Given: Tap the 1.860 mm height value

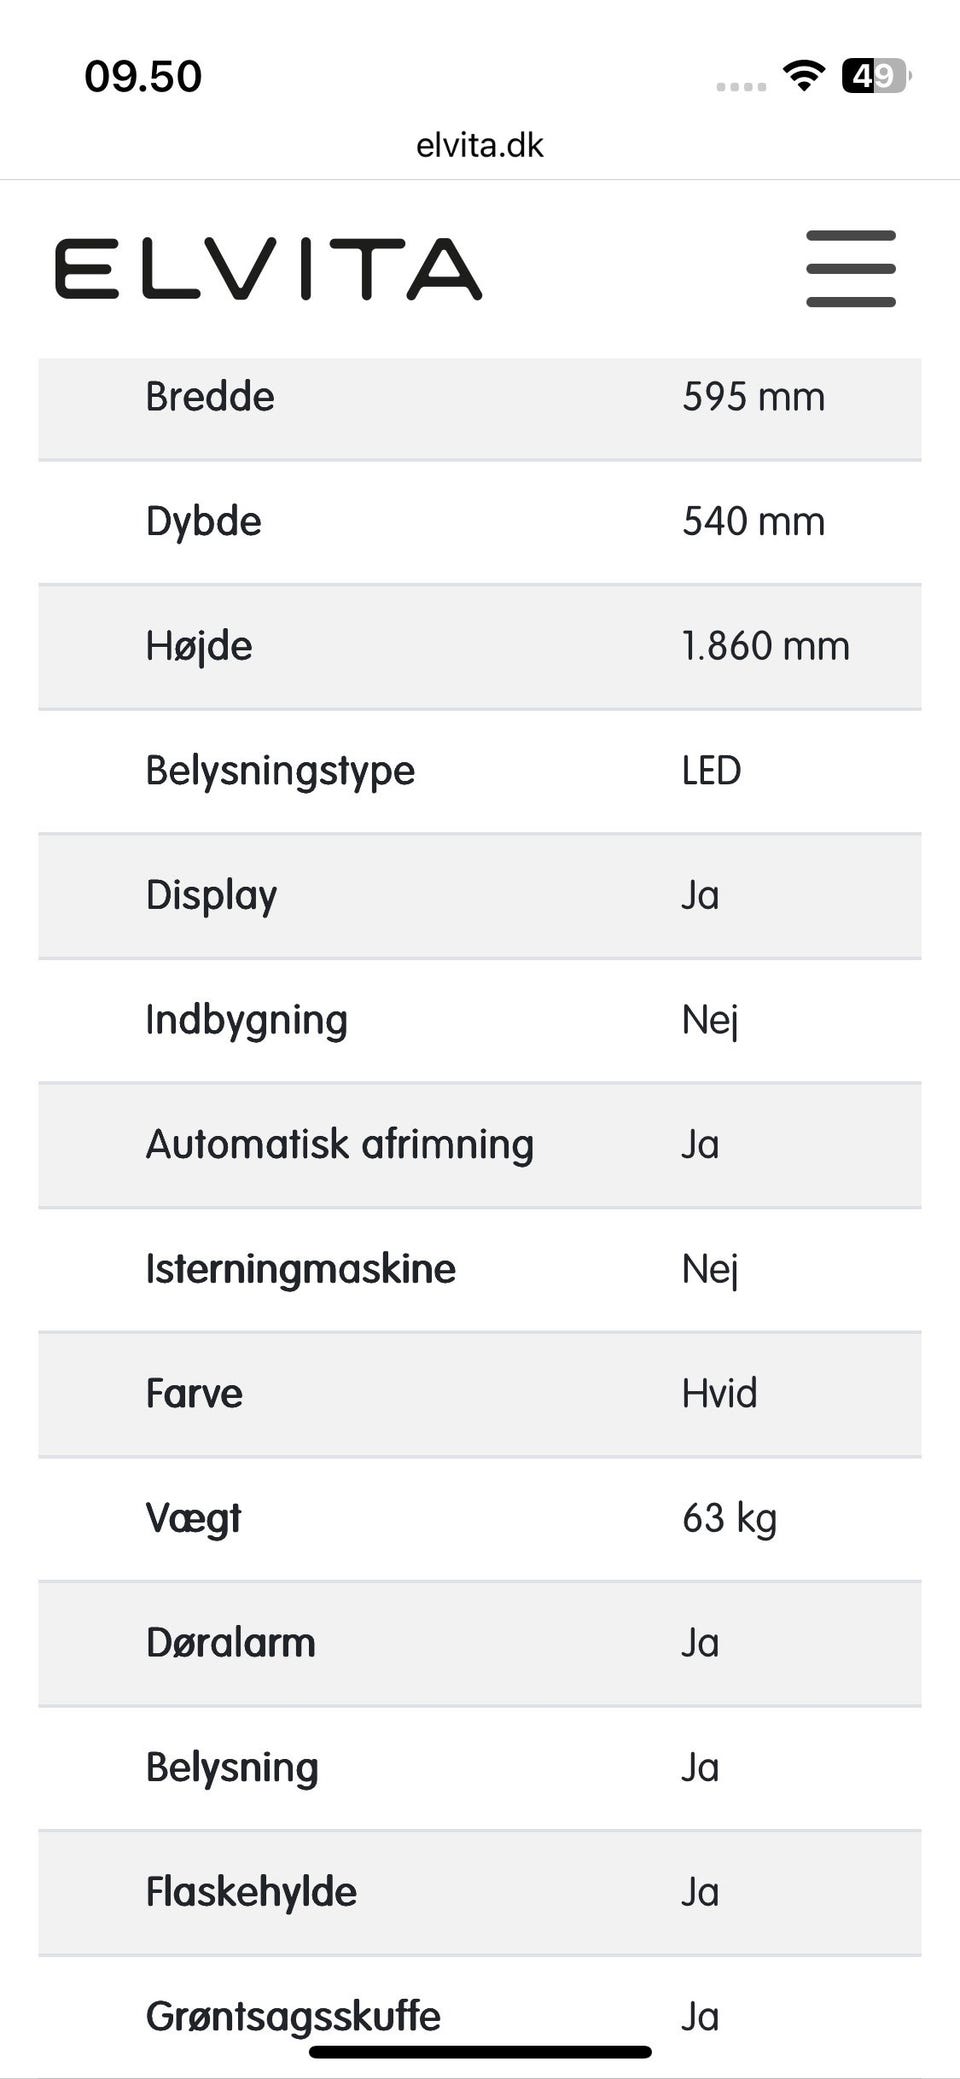Looking at the screenshot, I should click(x=765, y=646).
